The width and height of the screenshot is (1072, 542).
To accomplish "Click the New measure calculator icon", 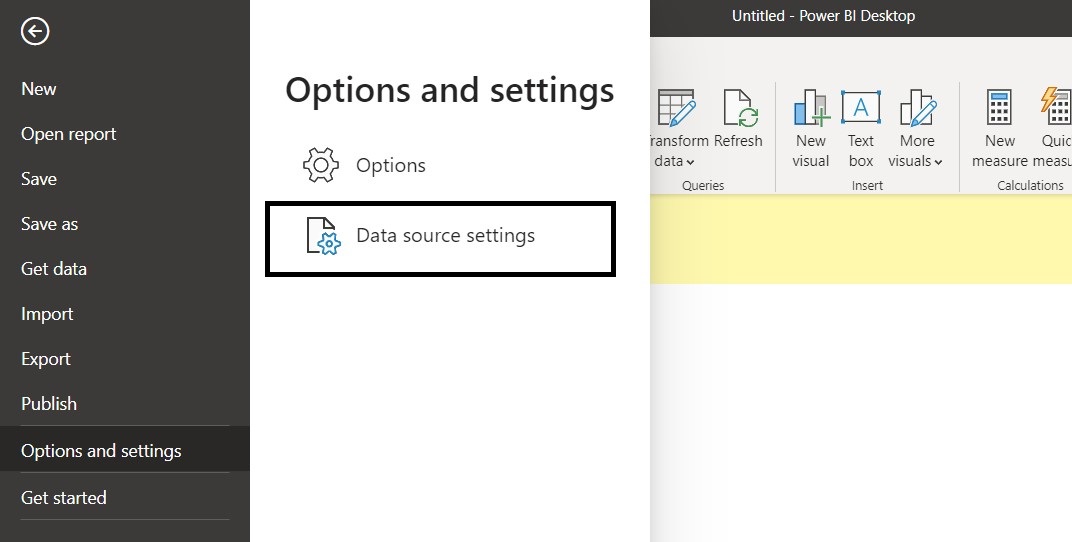I will point(999,107).
